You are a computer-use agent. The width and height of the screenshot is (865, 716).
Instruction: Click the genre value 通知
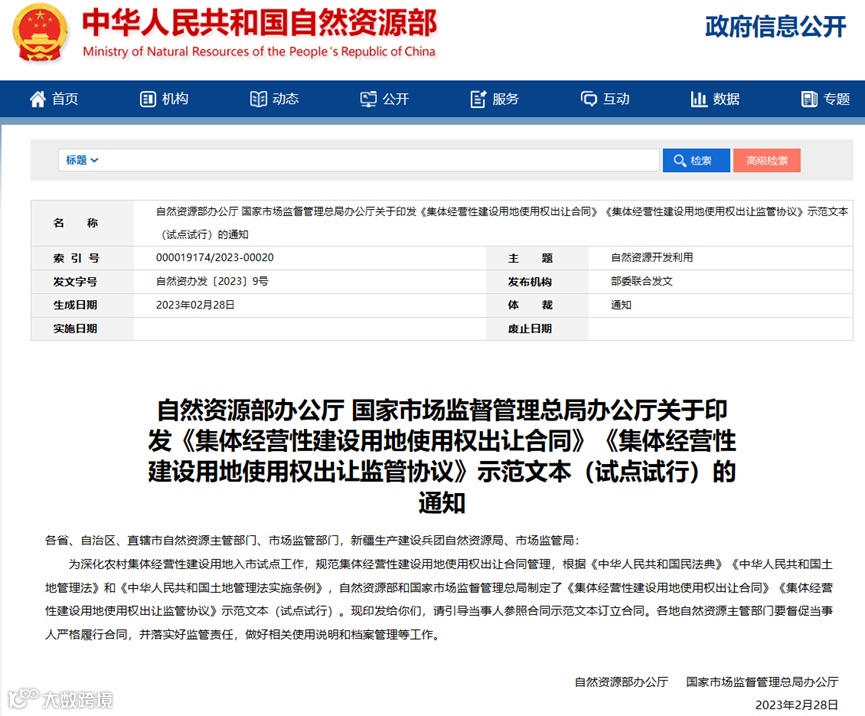[x=621, y=305]
